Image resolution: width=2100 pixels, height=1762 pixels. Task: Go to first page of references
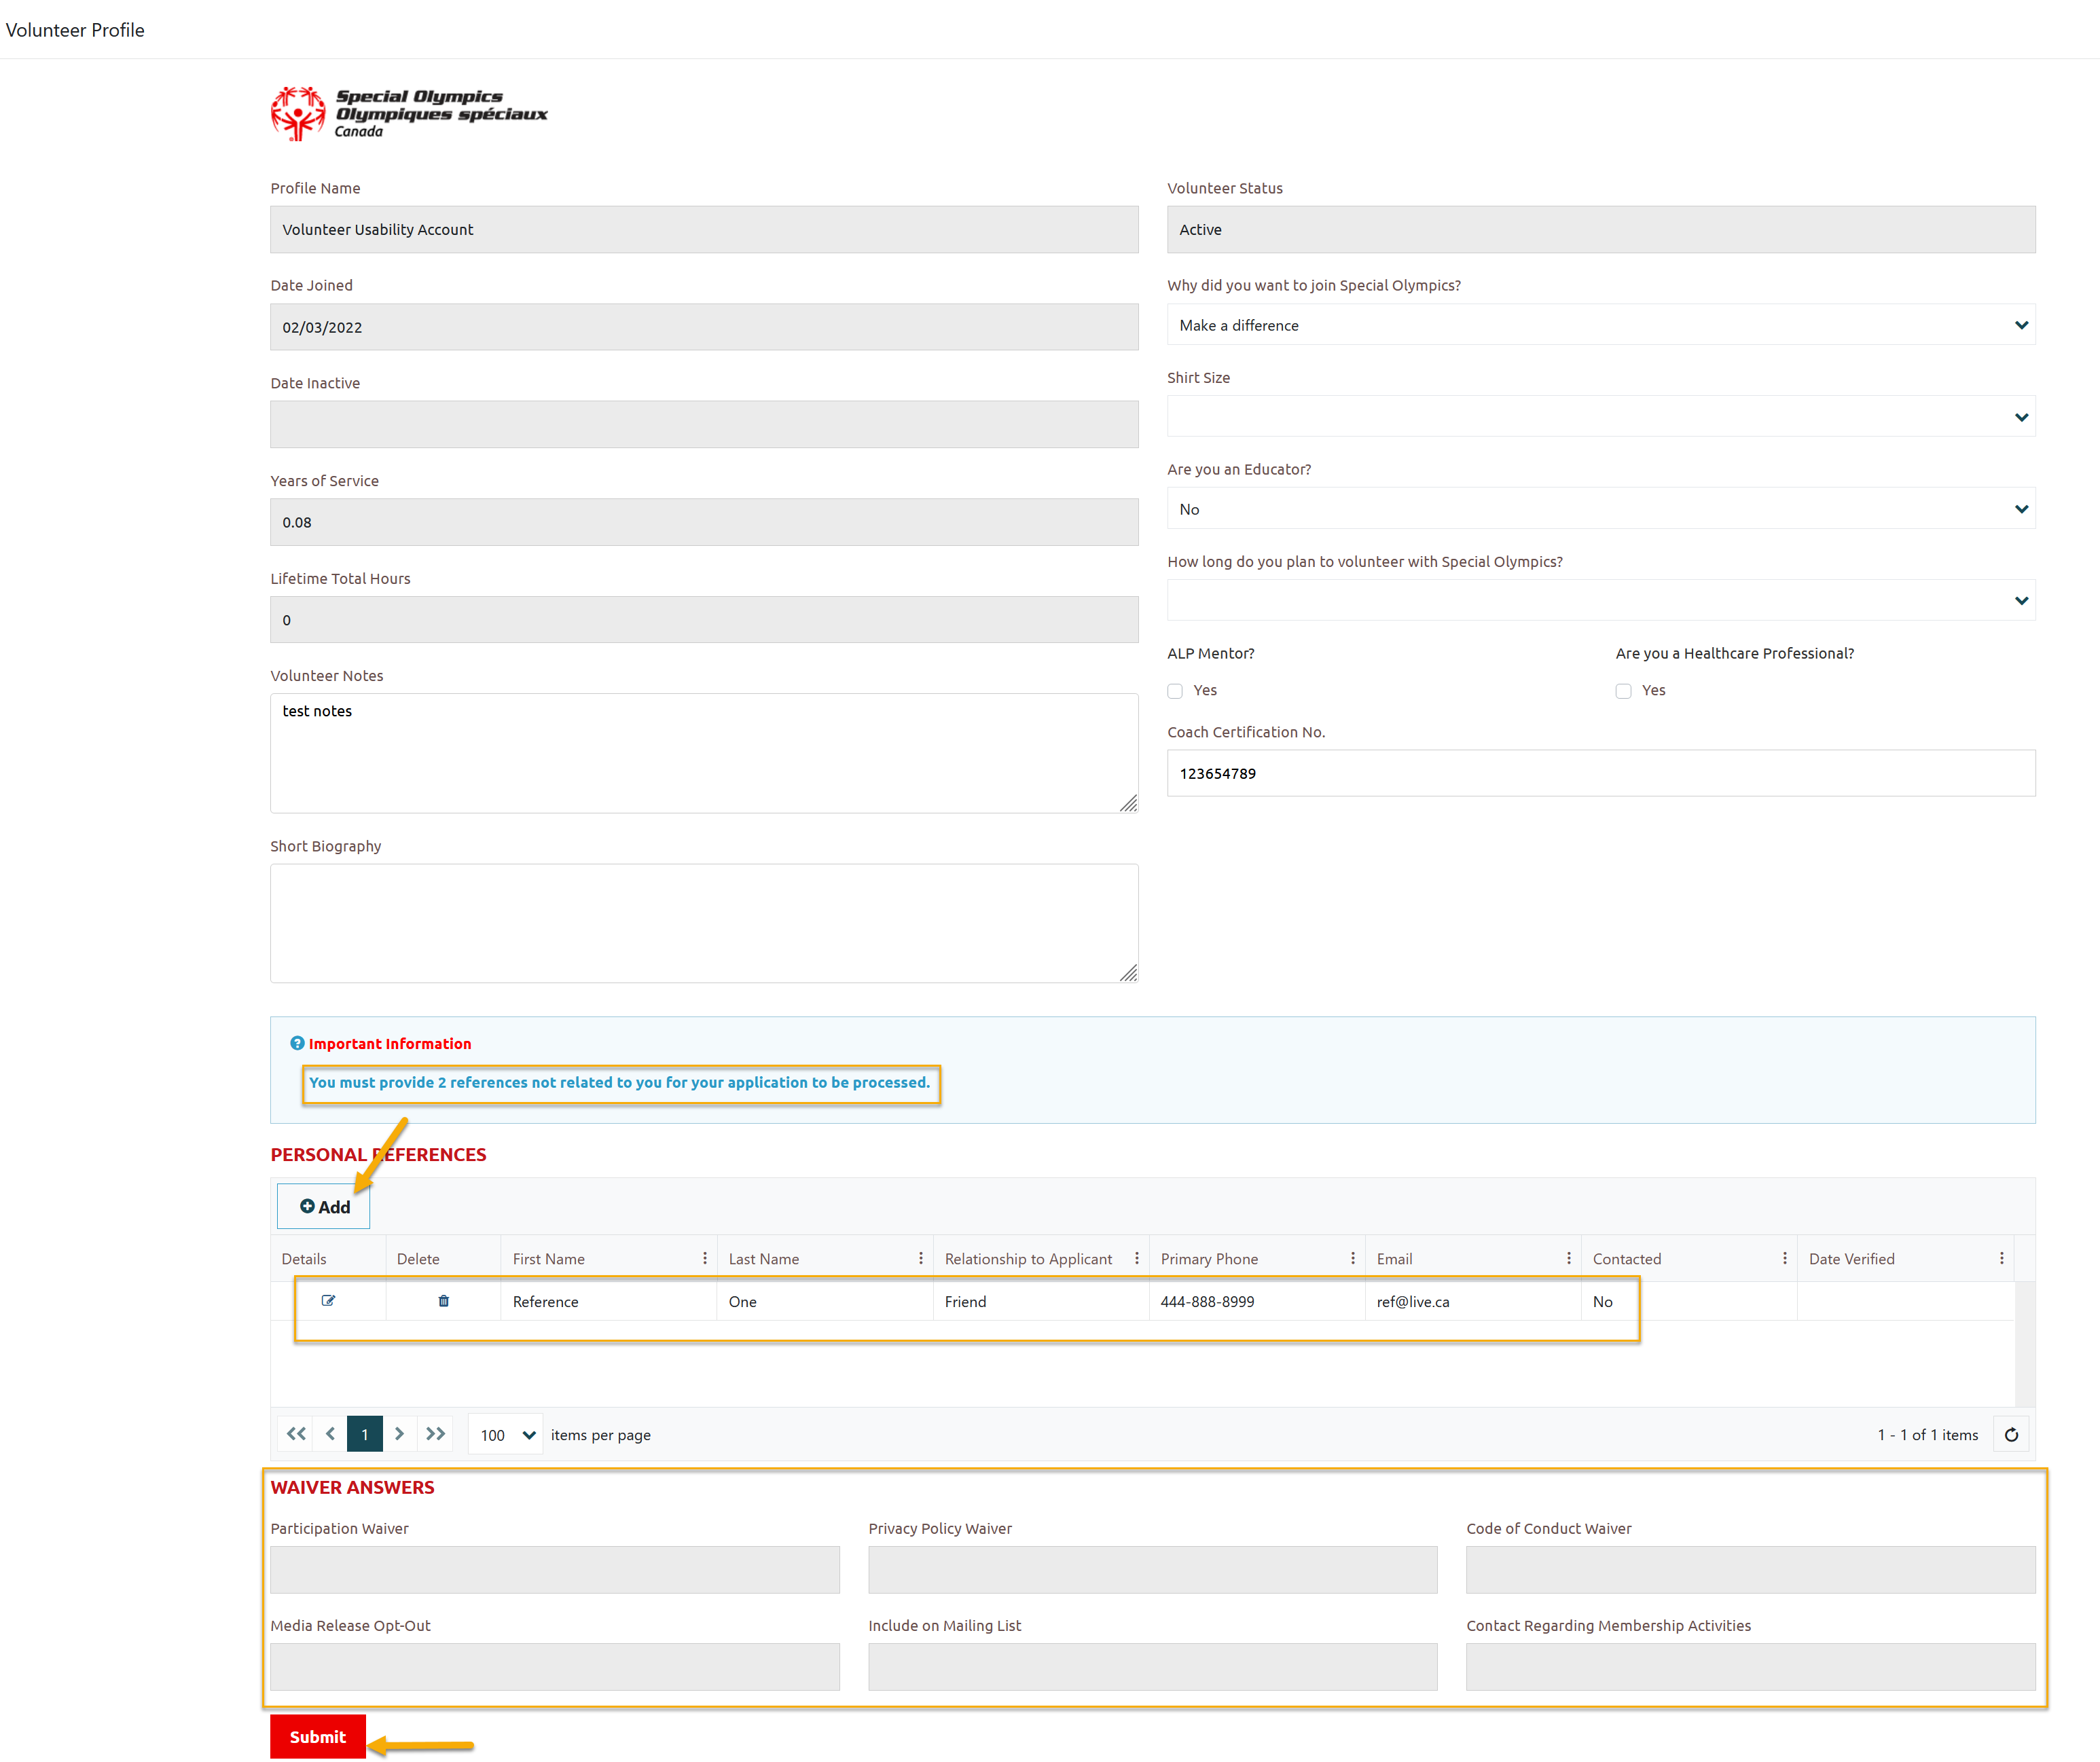pyautogui.click(x=296, y=1433)
